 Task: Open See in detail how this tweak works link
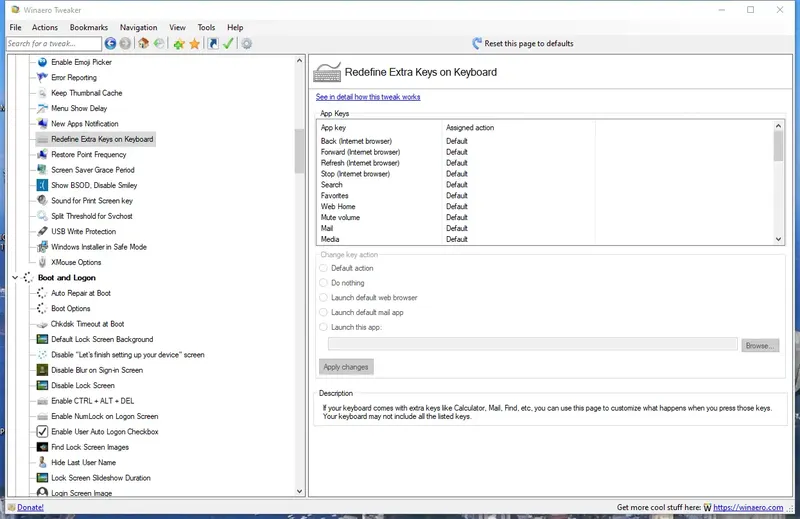pyautogui.click(x=368, y=97)
